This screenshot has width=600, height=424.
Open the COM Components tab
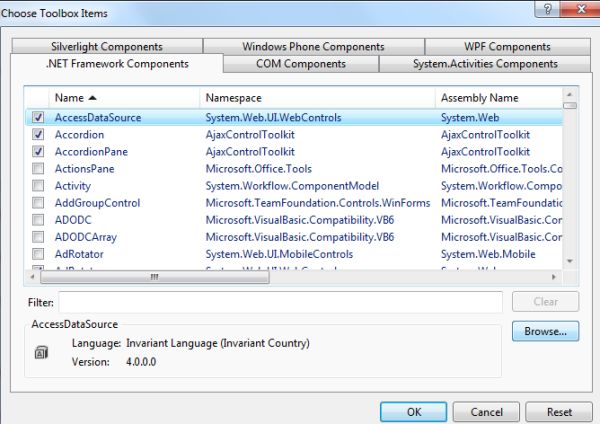point(301,64)
